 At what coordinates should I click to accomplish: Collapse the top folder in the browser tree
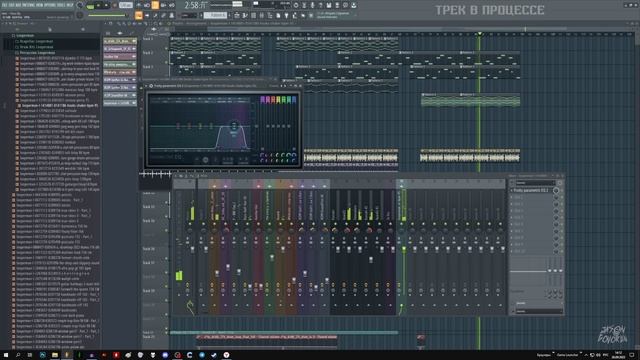coord(25,36)
